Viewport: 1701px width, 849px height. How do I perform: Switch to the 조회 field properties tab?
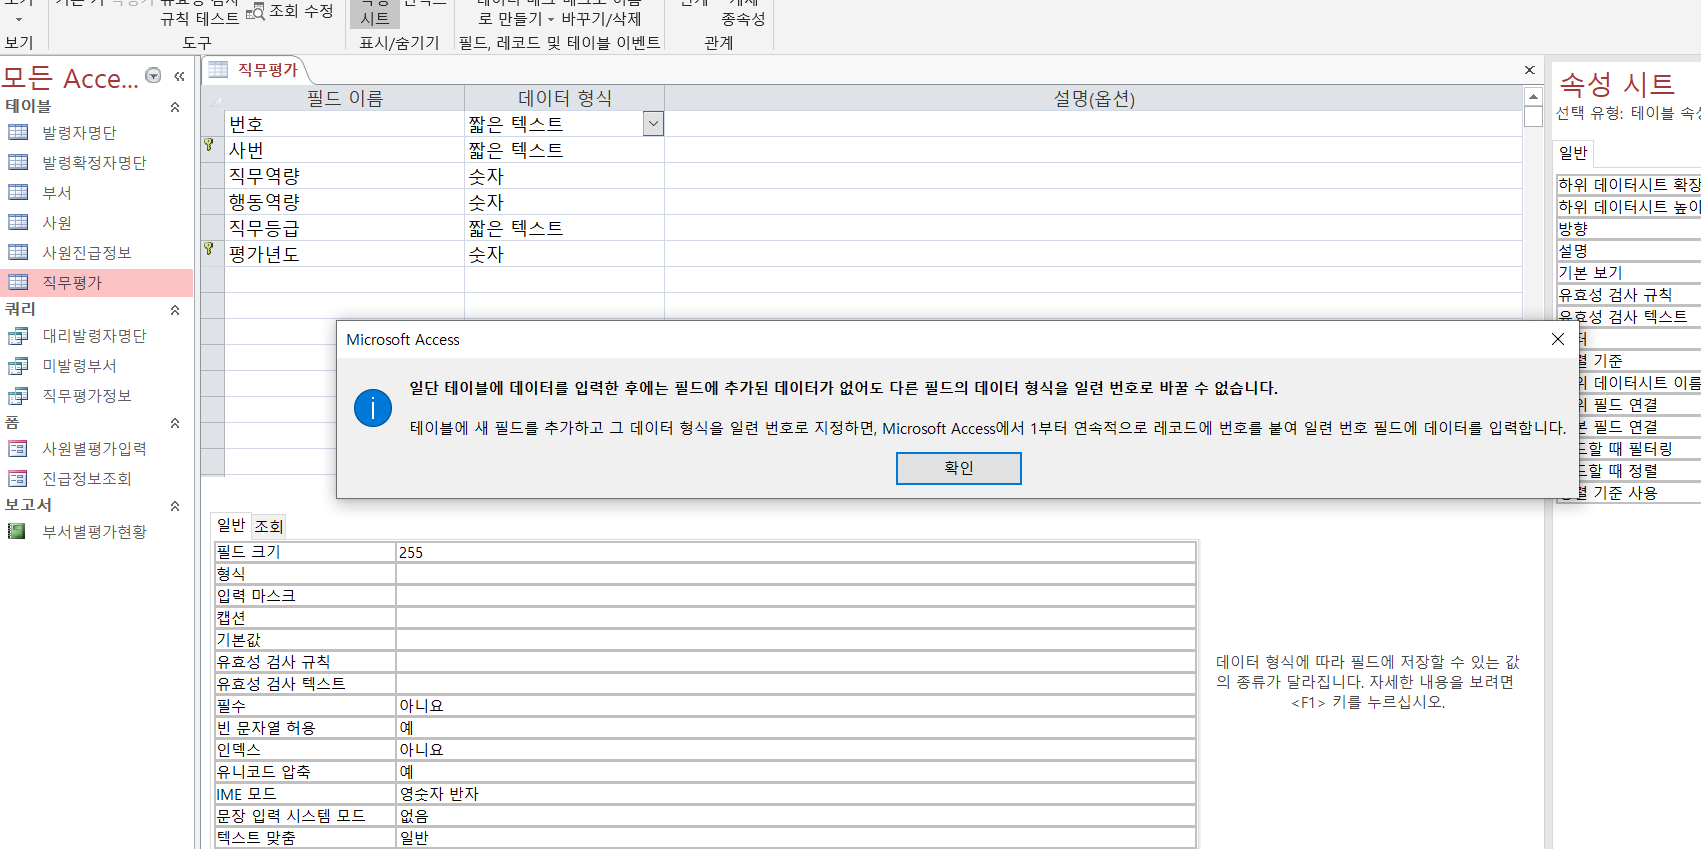tap(268, 526)
